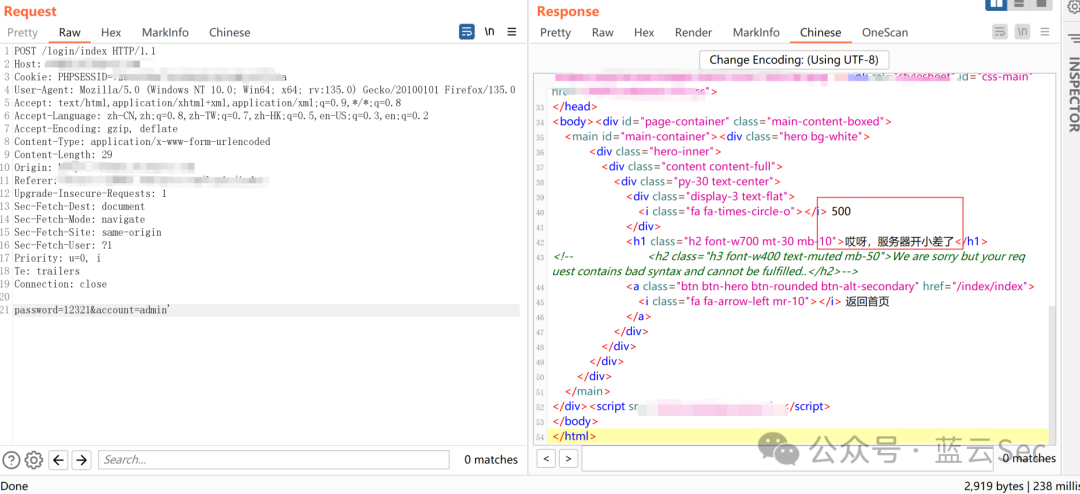Image resolution: width=1080 pixels, height=494 pixels.
Task: Open search settings gear below Request
Action: pos(34,460)
